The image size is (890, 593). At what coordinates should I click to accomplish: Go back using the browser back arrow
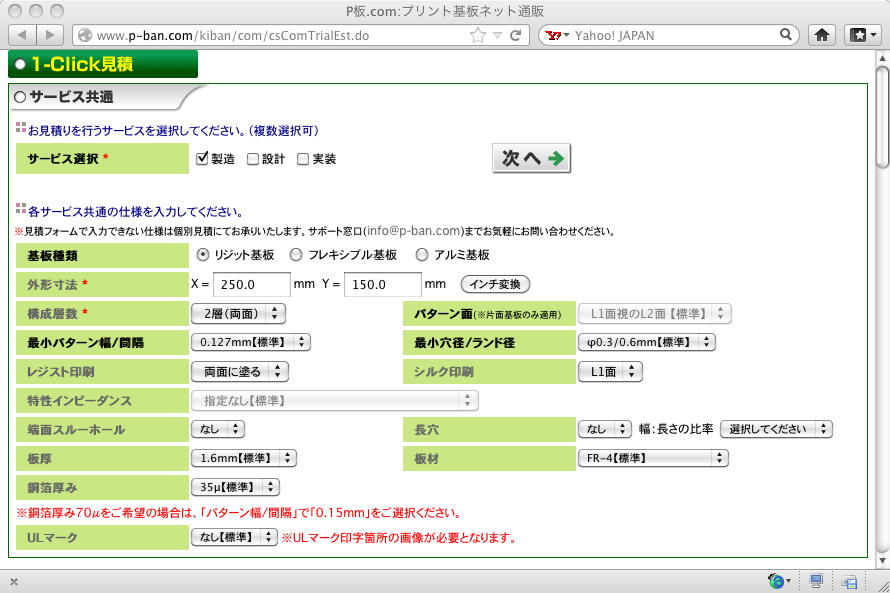[23, 35]
